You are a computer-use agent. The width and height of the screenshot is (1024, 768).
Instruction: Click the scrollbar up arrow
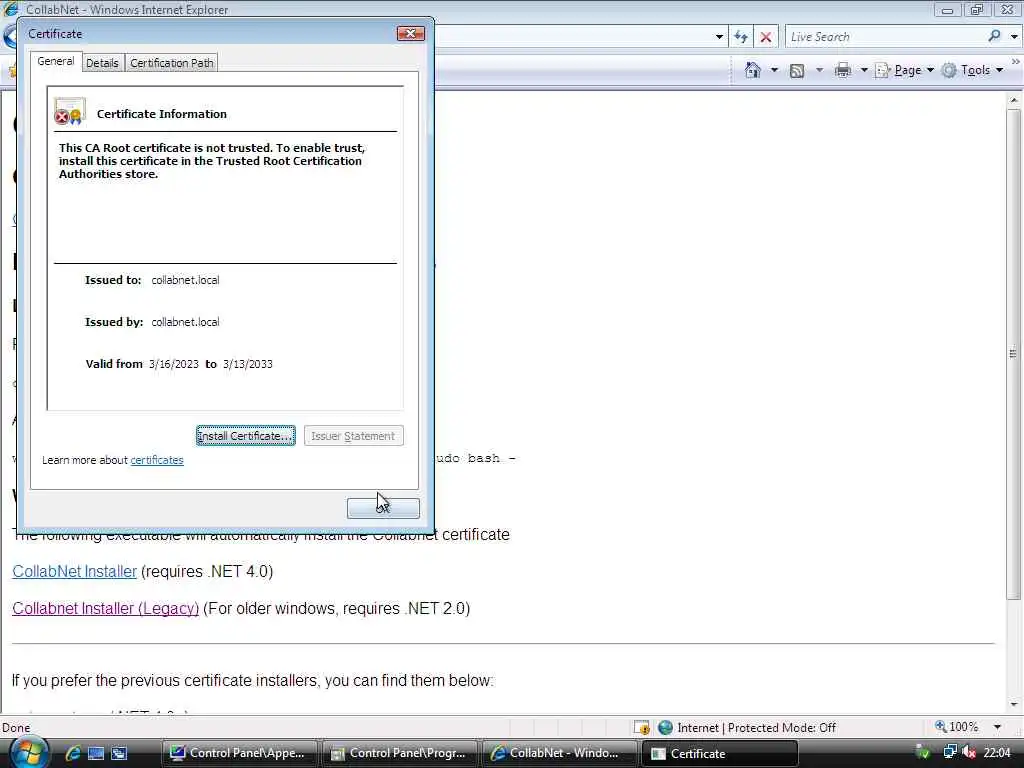click(1014, 101)
